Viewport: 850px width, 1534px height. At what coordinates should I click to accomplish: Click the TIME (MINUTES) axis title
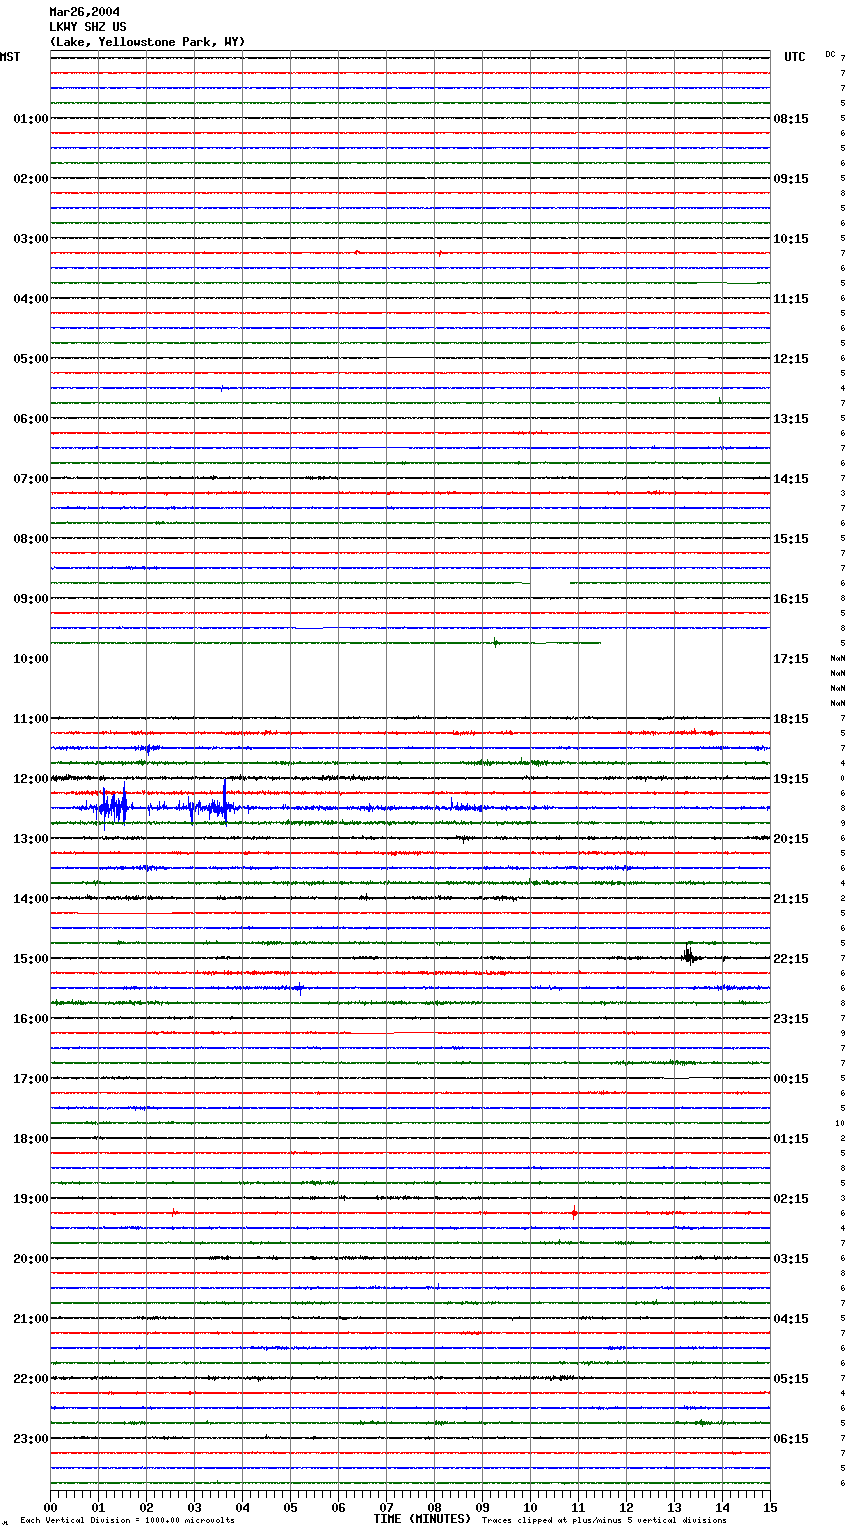[x=422, y=1519]
